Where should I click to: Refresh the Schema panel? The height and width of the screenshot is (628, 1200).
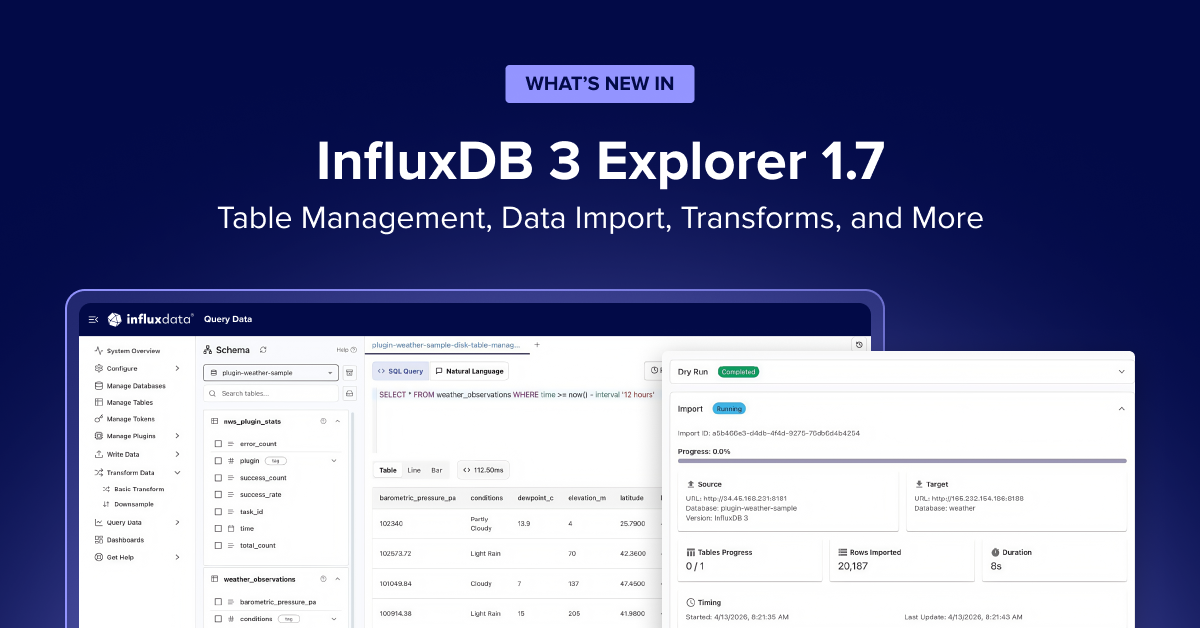[x=263, y=350]
